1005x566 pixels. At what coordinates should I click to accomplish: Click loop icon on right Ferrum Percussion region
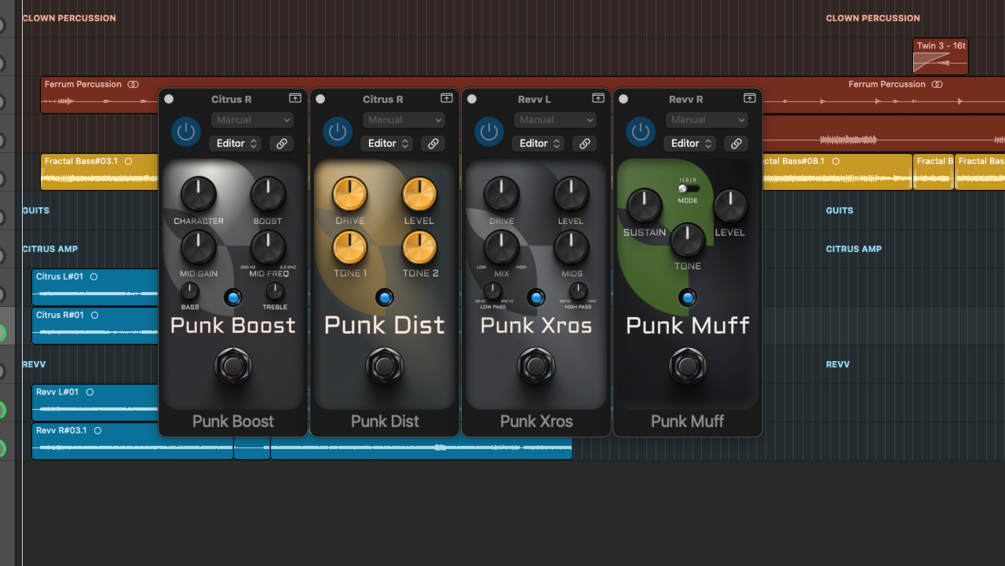[937, 84]
